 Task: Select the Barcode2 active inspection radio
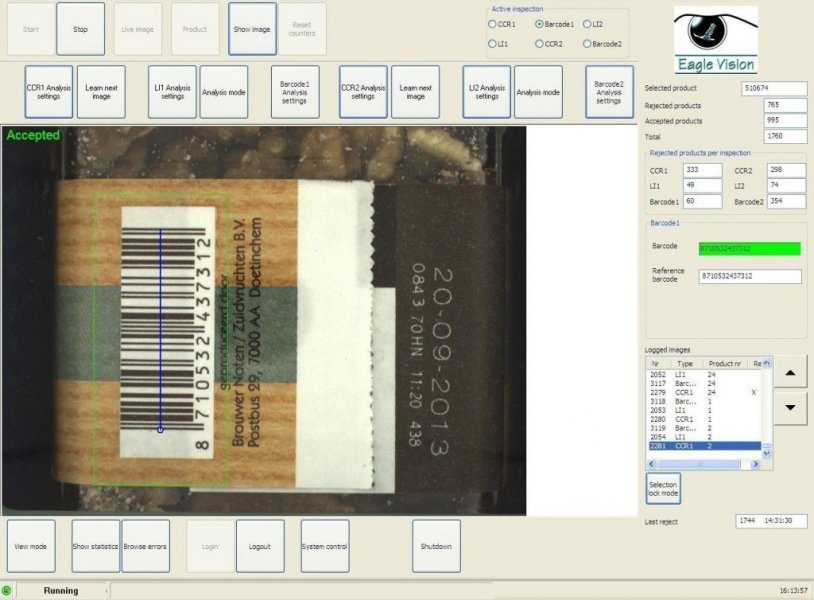[587, 44]
